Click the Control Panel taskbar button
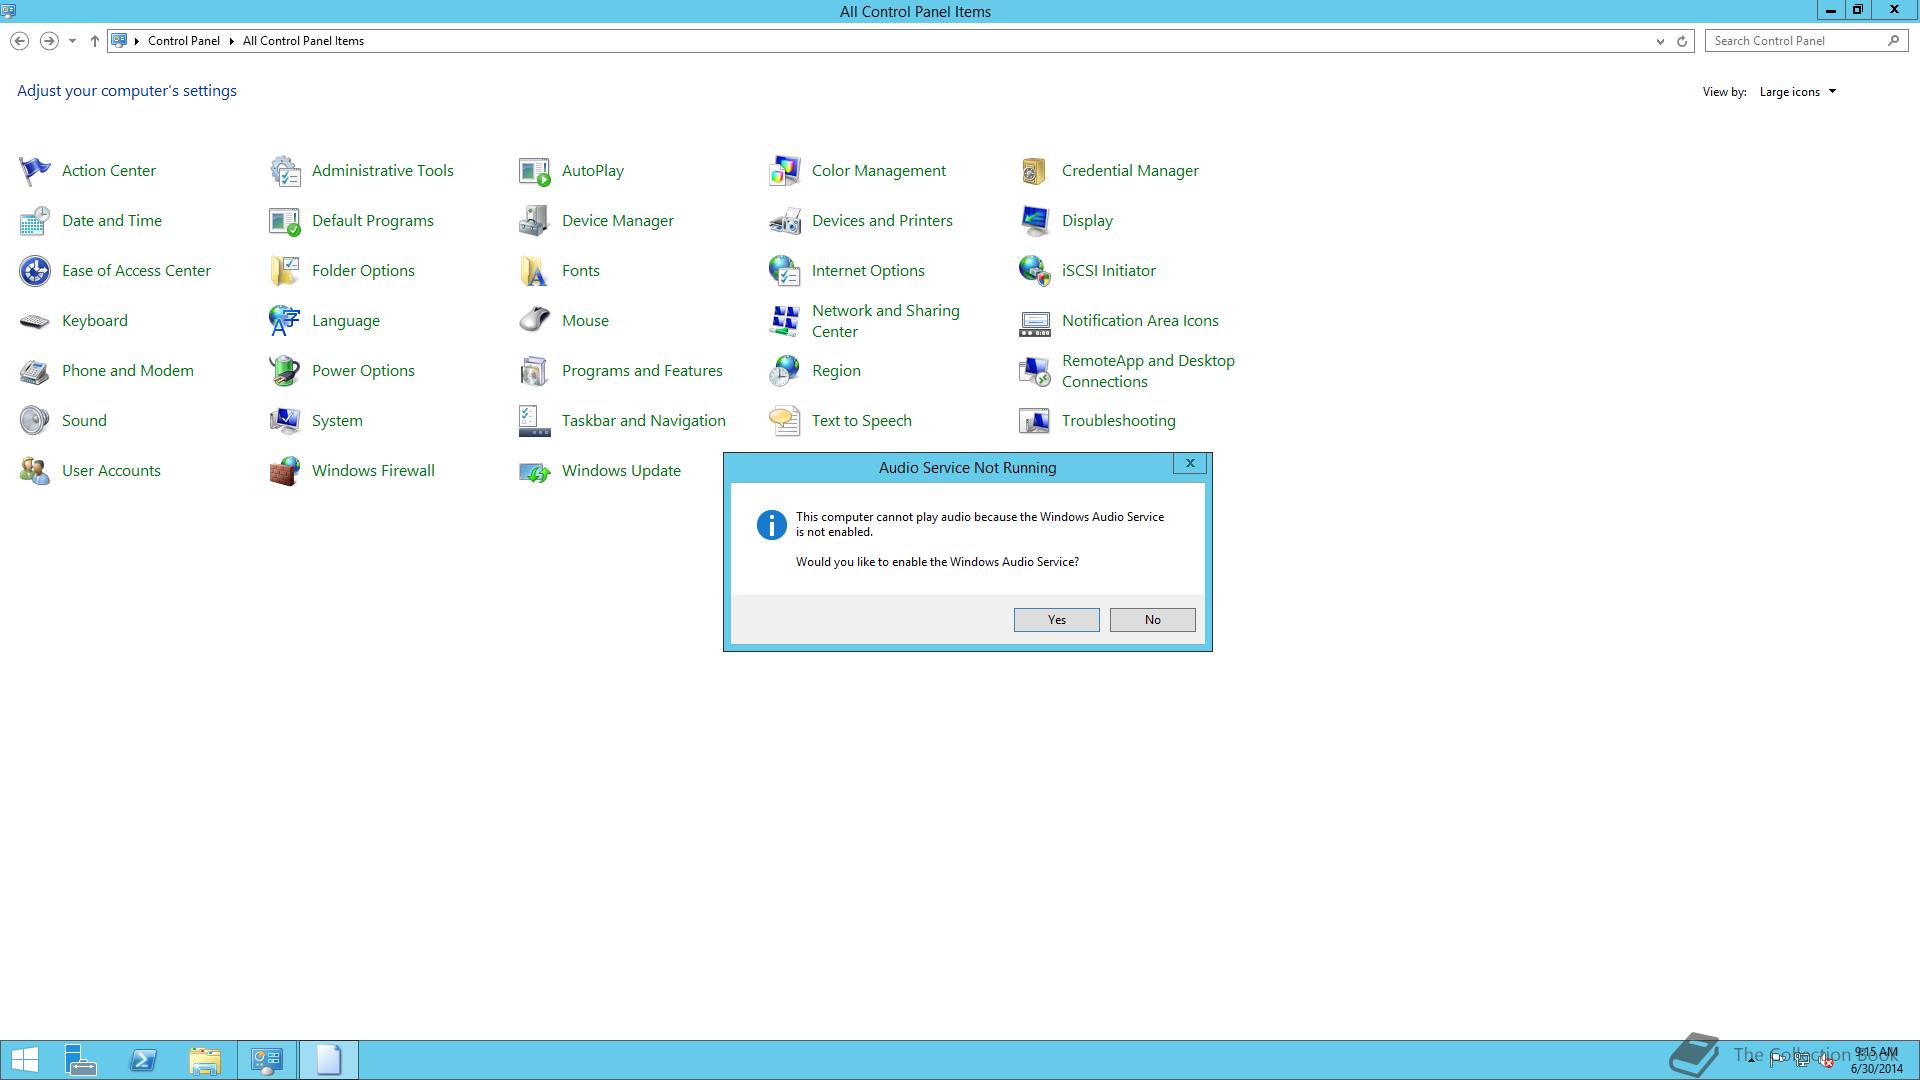 [267, 1060]
